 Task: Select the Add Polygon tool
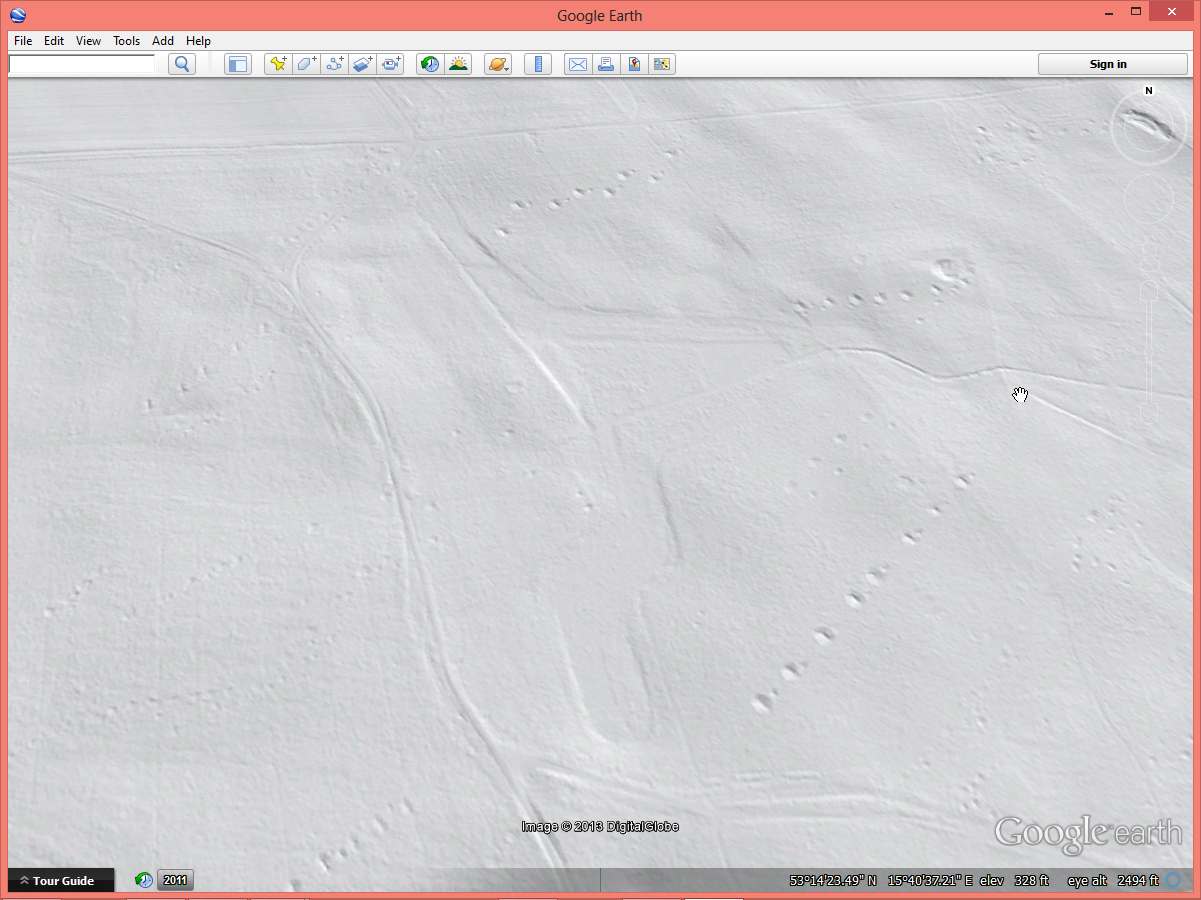[306, 64]
